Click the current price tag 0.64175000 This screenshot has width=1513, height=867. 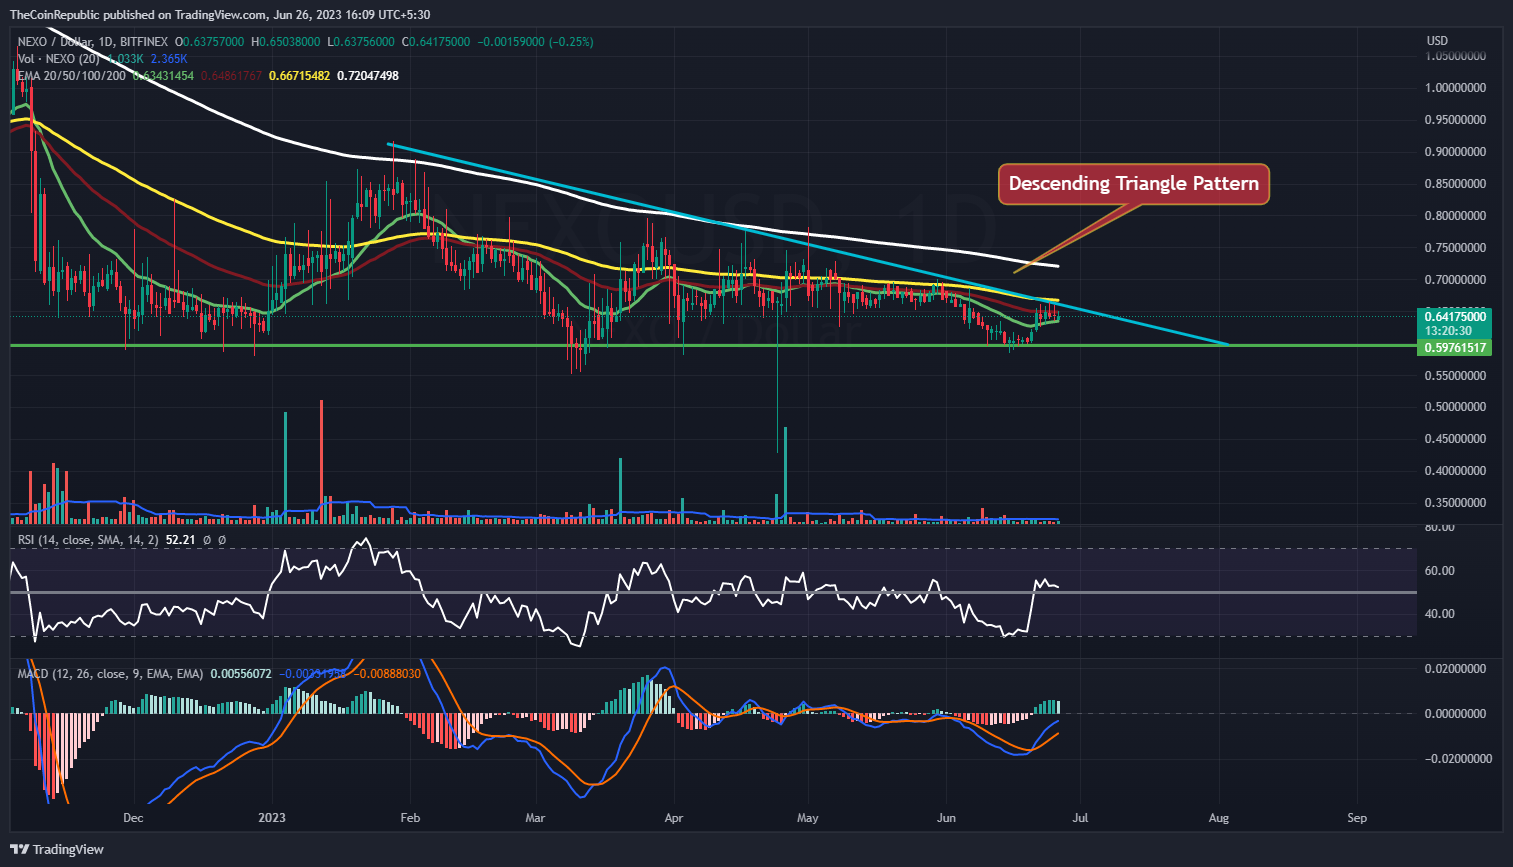(1454, 316)
